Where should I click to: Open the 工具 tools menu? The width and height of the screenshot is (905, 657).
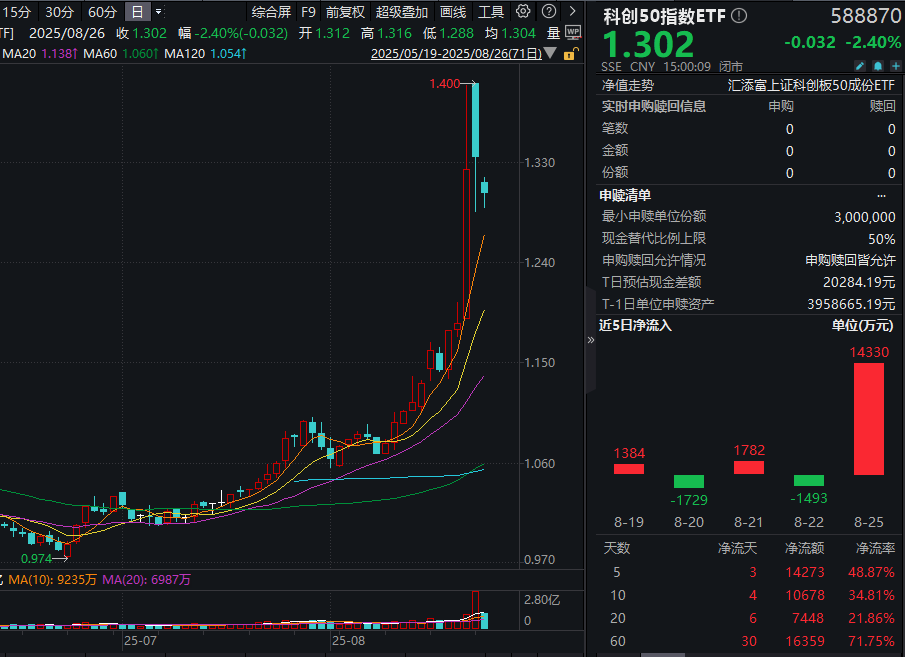click(x=491, y=12)
